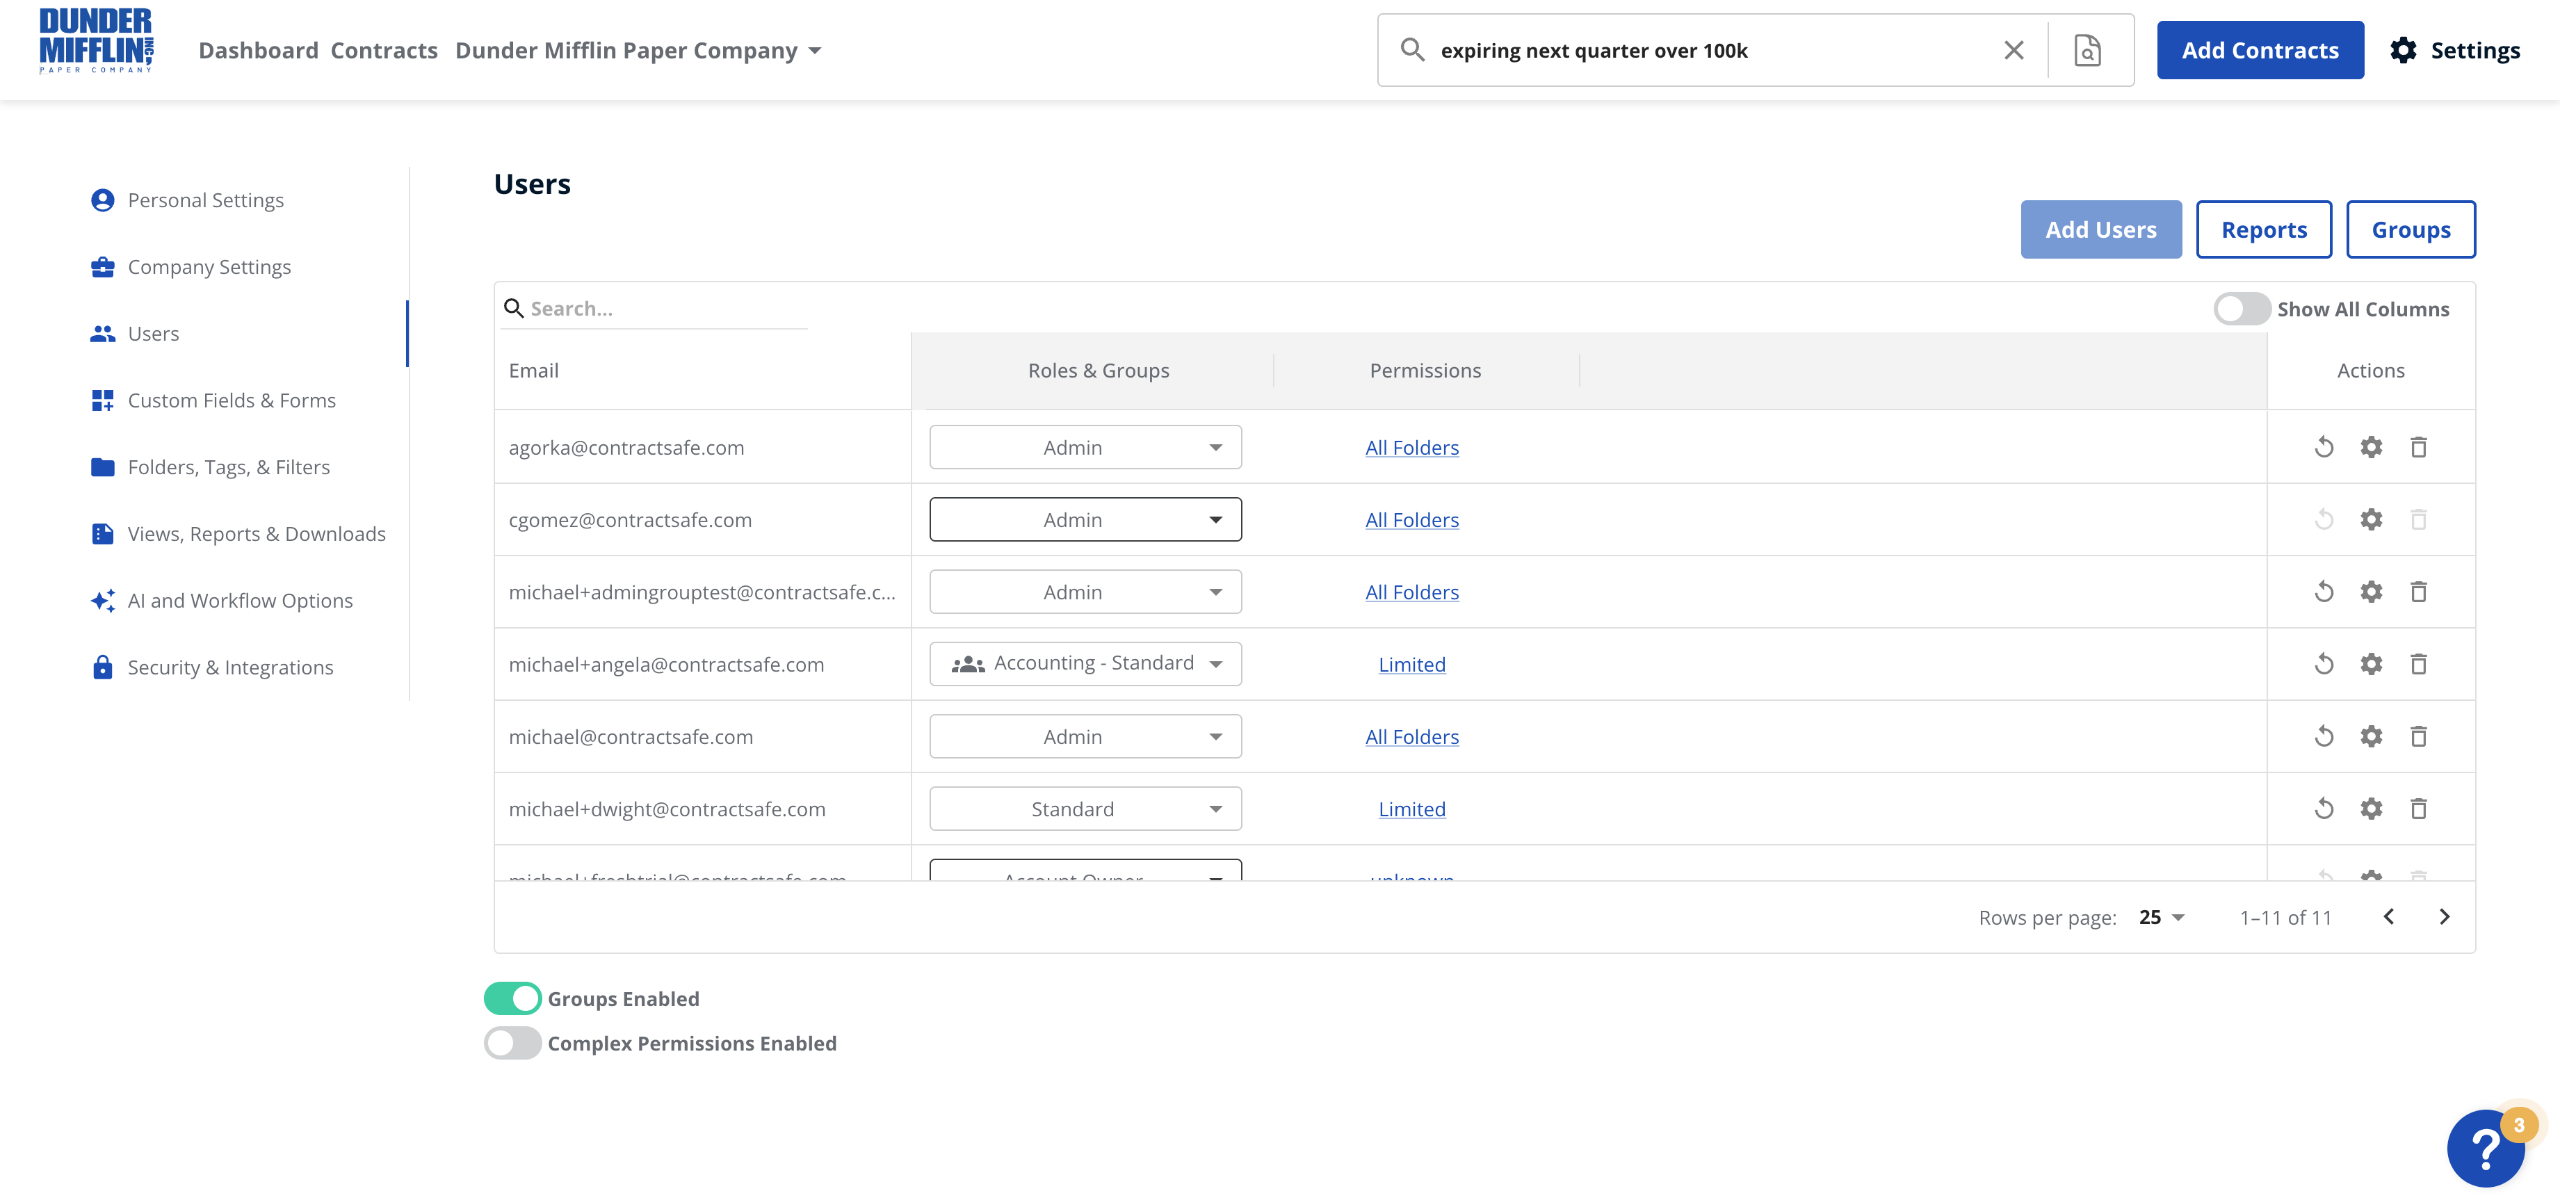
Task: Click the Add Users button
Action: (2100, 230)
